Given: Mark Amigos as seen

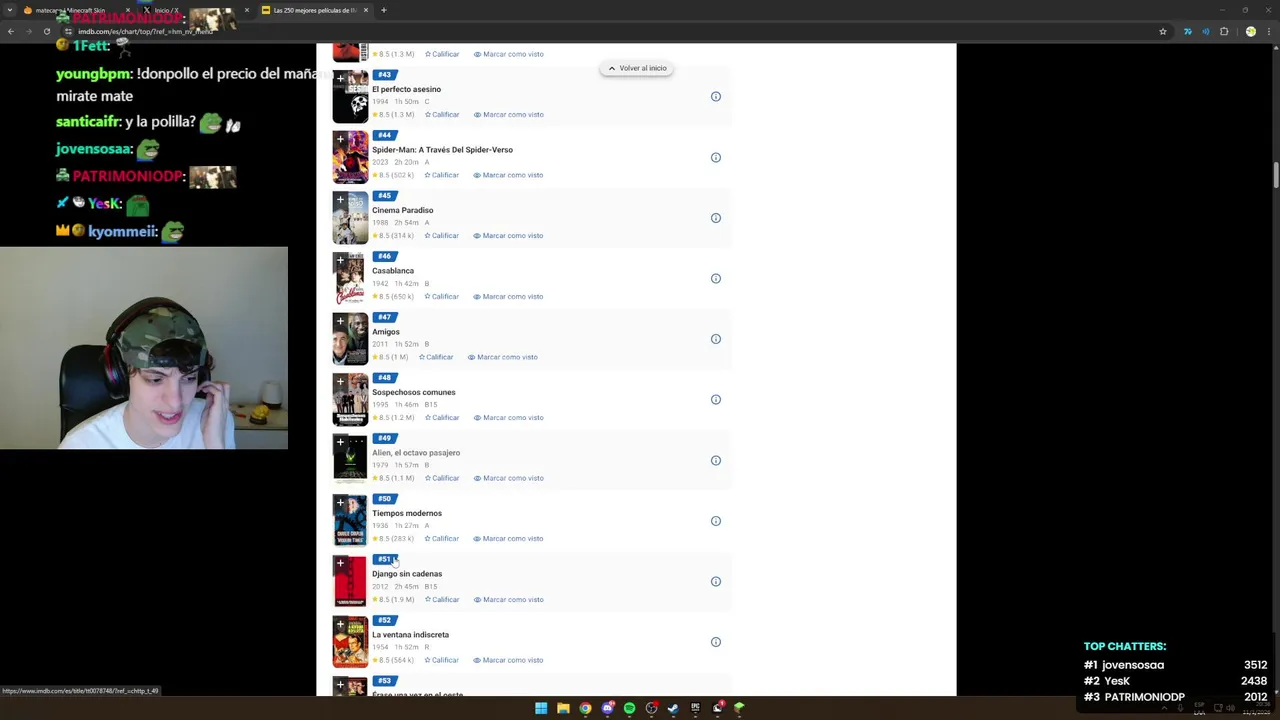Looking at the screenshot, I should (x=502, y=357).
